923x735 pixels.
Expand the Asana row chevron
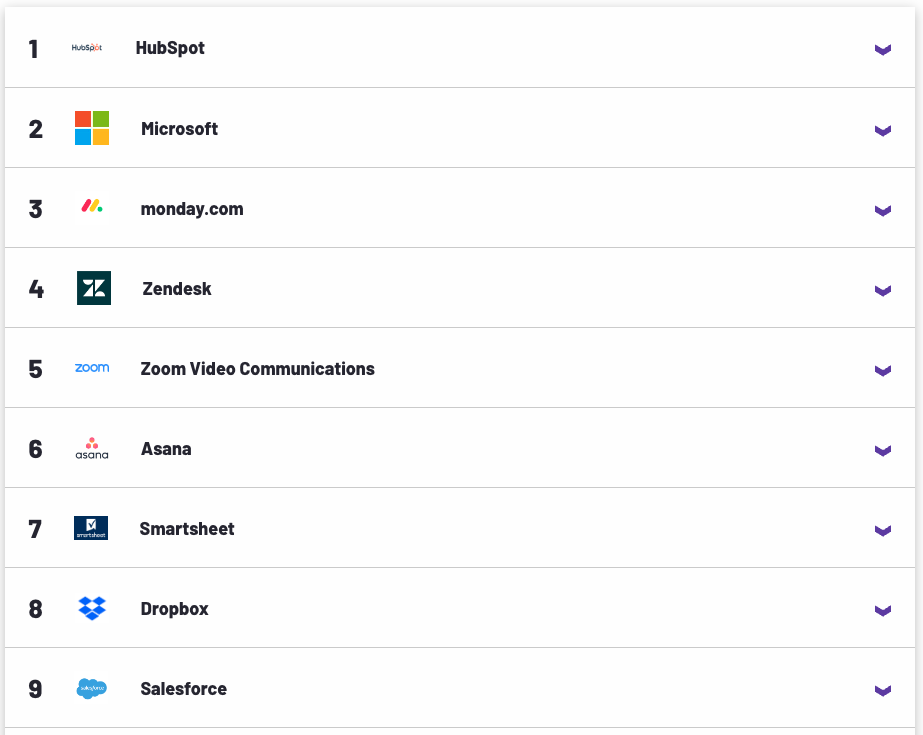click(x=882, y=450)
